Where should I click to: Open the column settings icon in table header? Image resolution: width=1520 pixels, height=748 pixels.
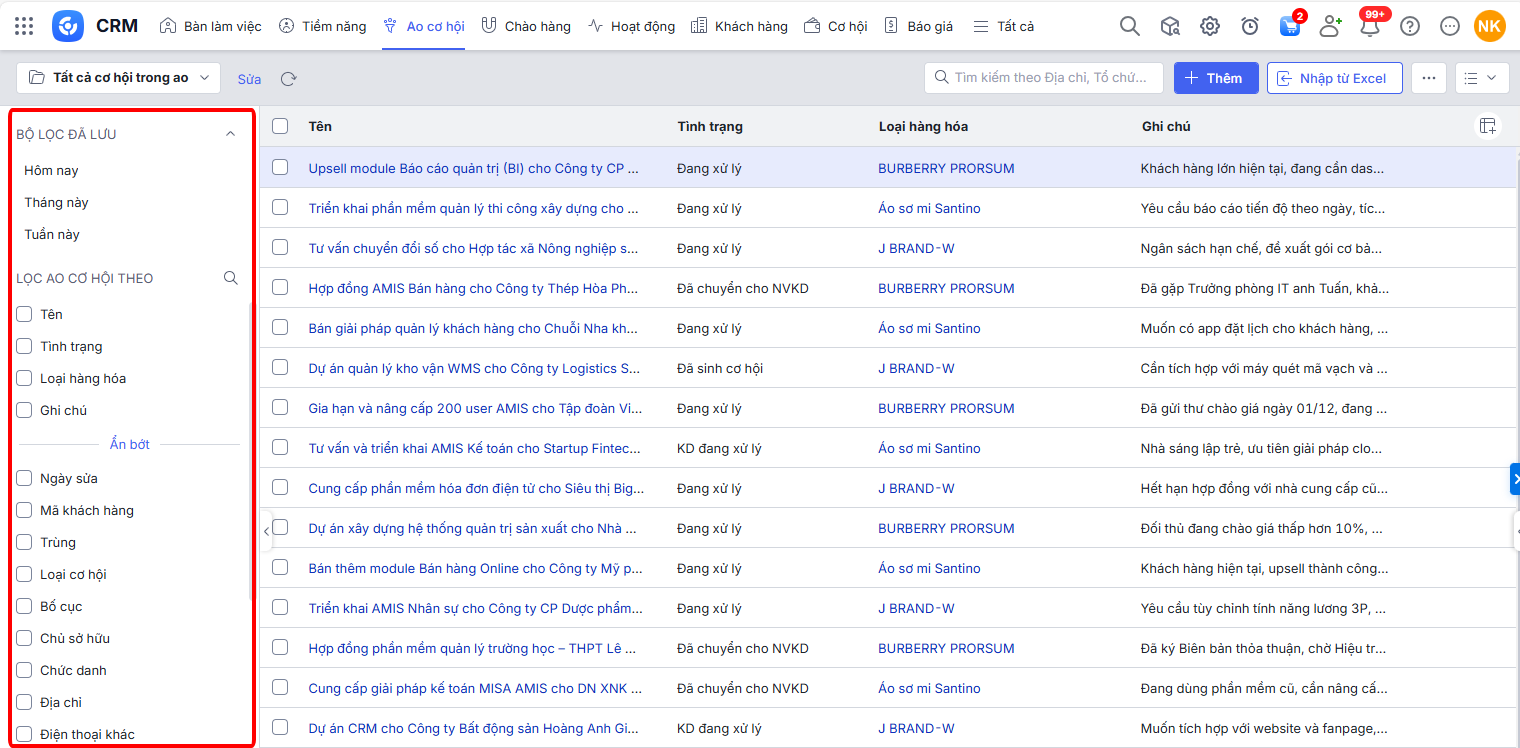(x=1488, y=126)
